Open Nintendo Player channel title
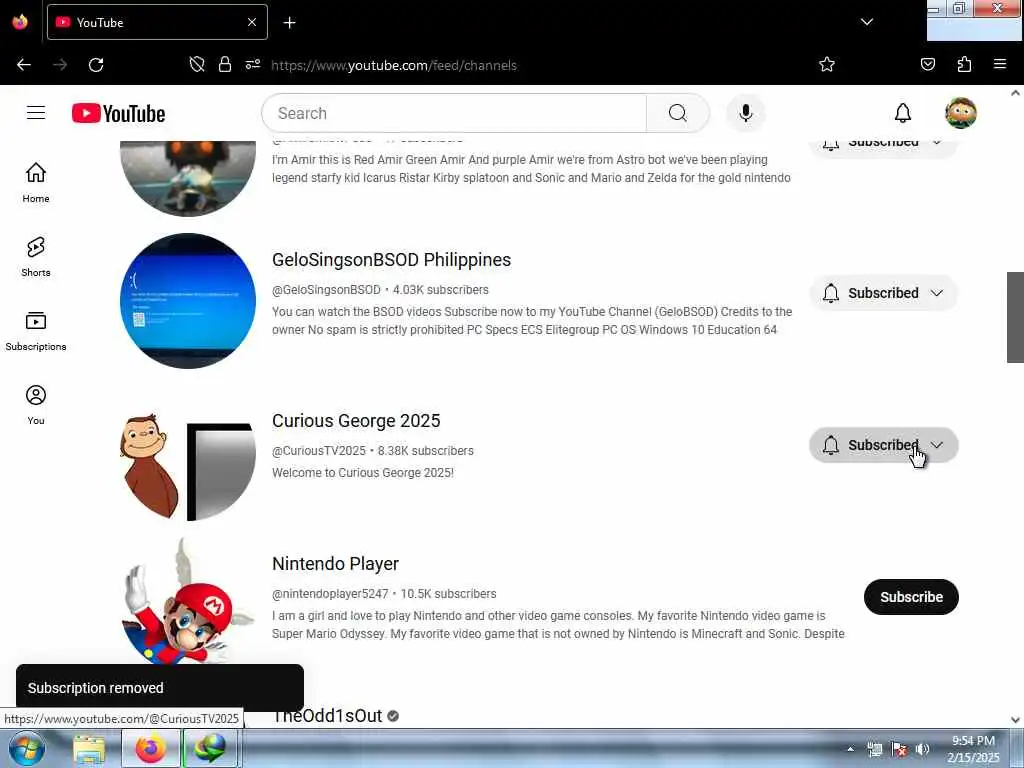 335,564
